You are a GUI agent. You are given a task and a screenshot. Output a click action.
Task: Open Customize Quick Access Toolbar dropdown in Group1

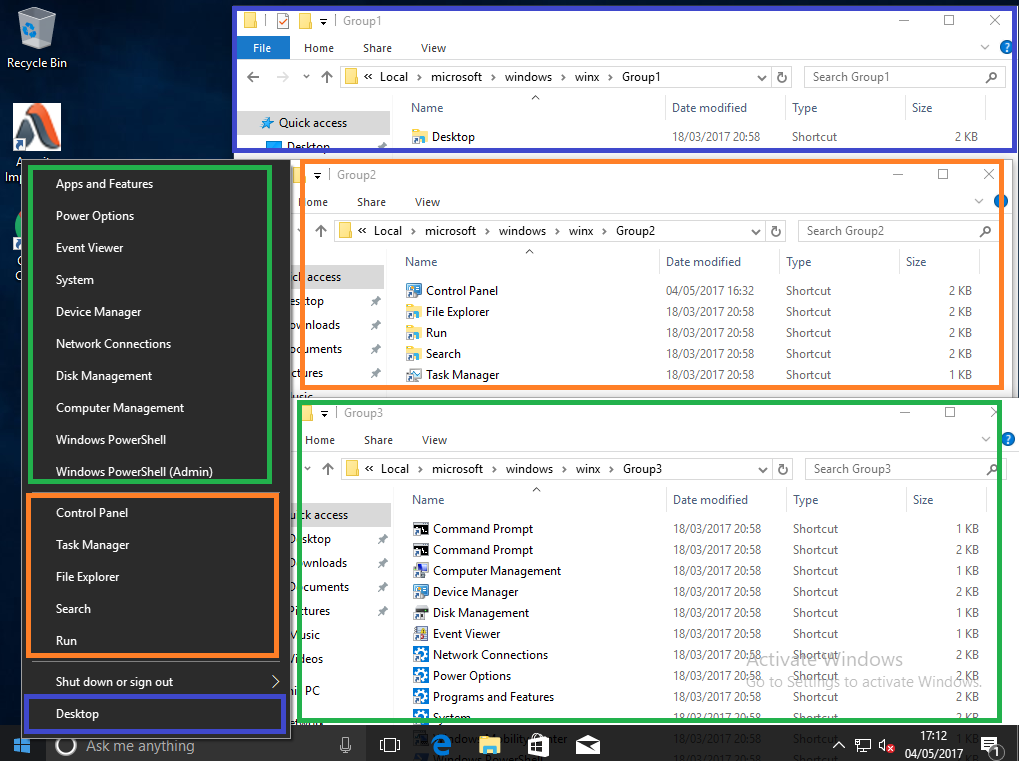coord(323,21)
